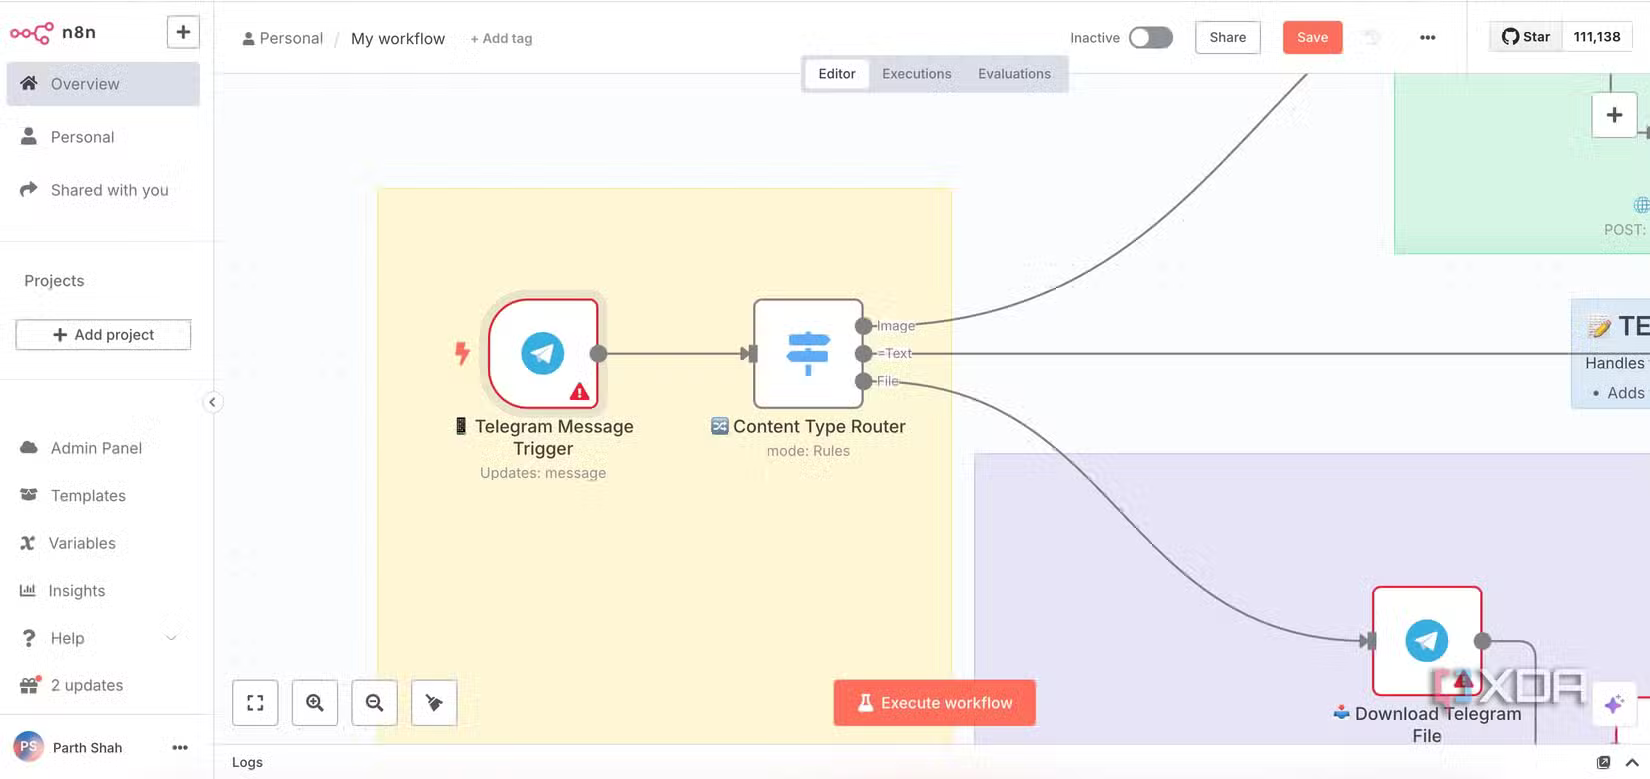The width and height of the screenshot is (1650, 779).
Task: Open the AI assistant sparkle icon
Action: click(x=1613, y=705)
